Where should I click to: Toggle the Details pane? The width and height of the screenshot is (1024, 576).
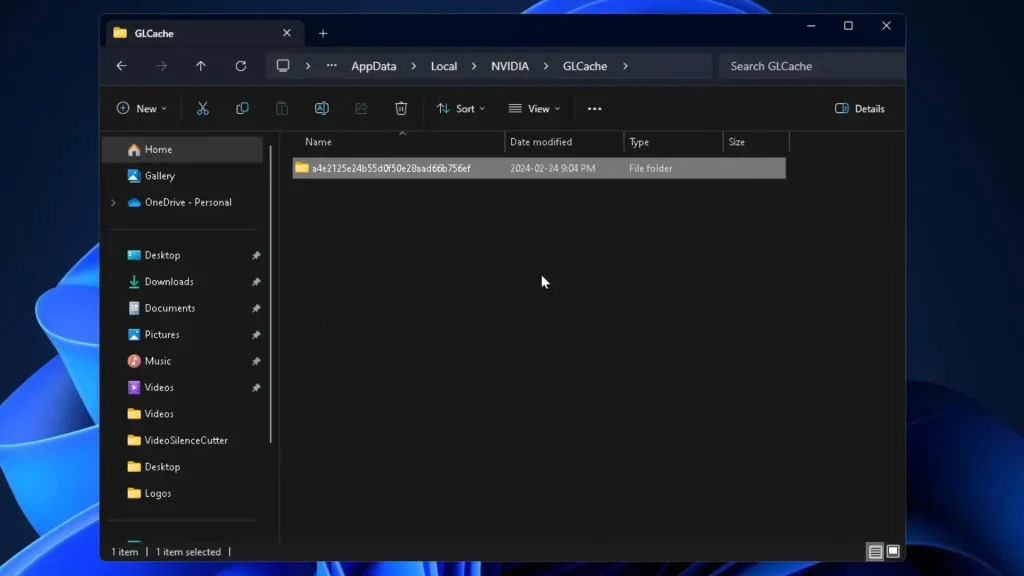click(x=859, y=108)
